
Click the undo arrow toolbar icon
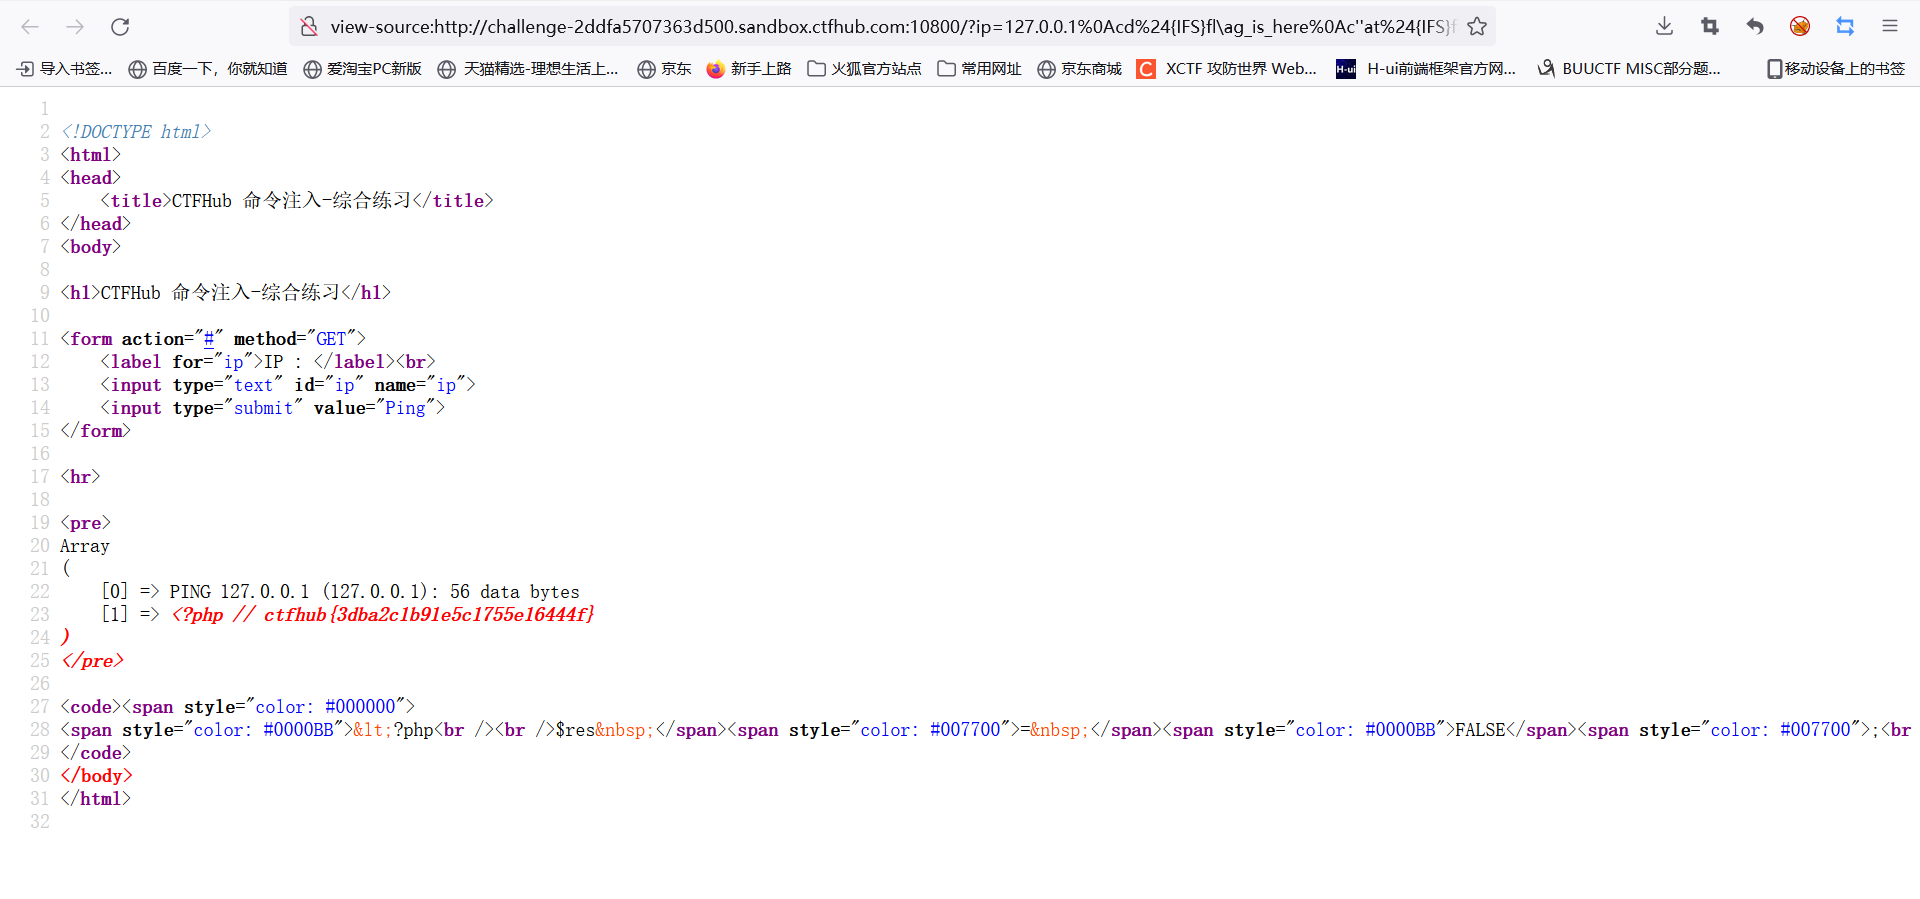(1755, 27)
